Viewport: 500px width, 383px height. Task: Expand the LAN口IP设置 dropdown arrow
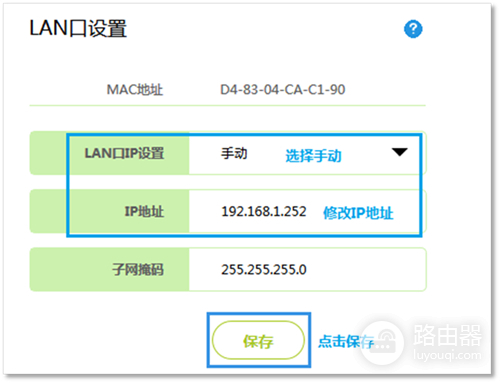click(x=400, y=152)
